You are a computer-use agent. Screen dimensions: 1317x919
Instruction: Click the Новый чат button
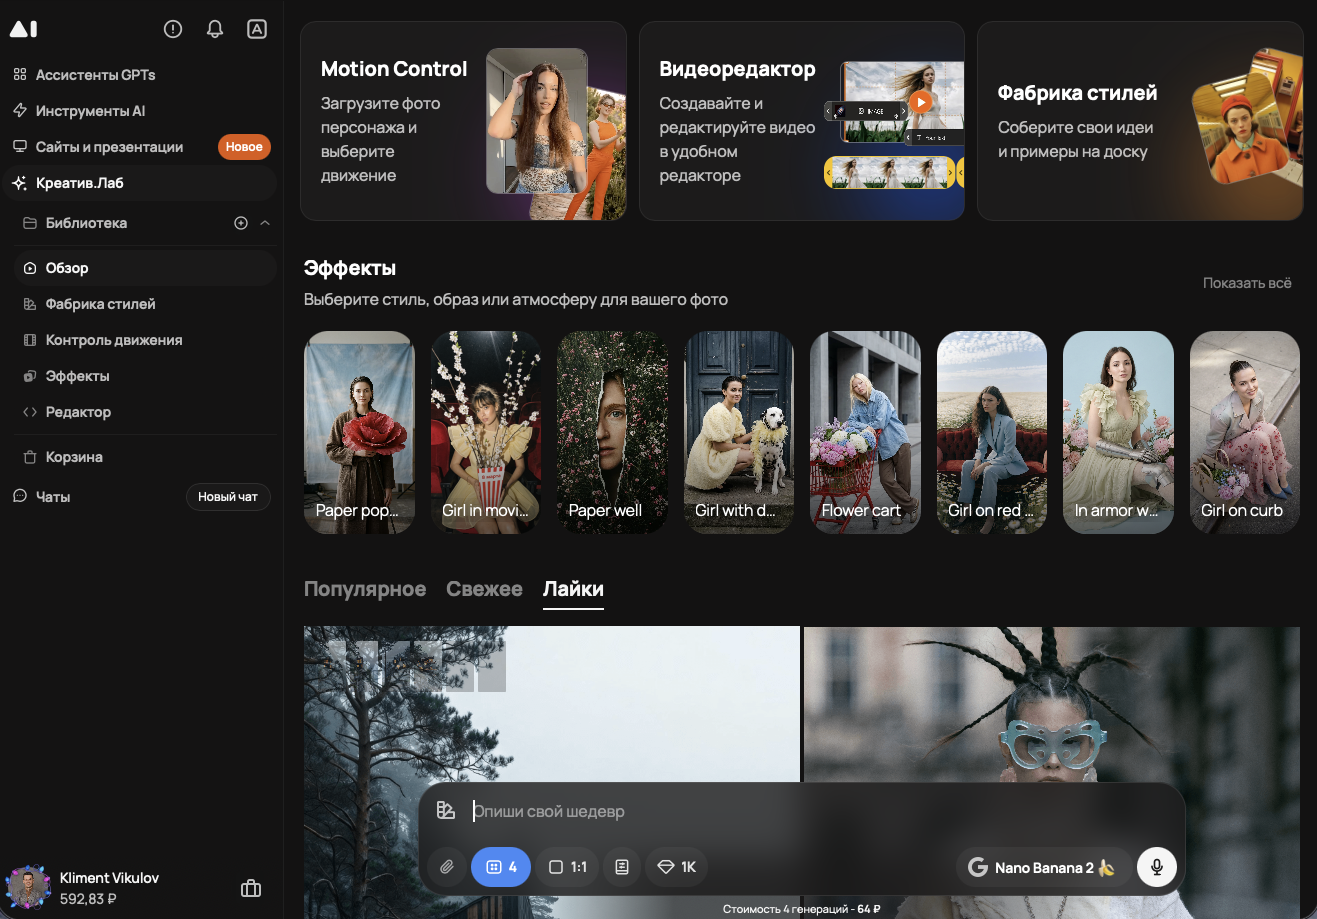pos(228,497)
